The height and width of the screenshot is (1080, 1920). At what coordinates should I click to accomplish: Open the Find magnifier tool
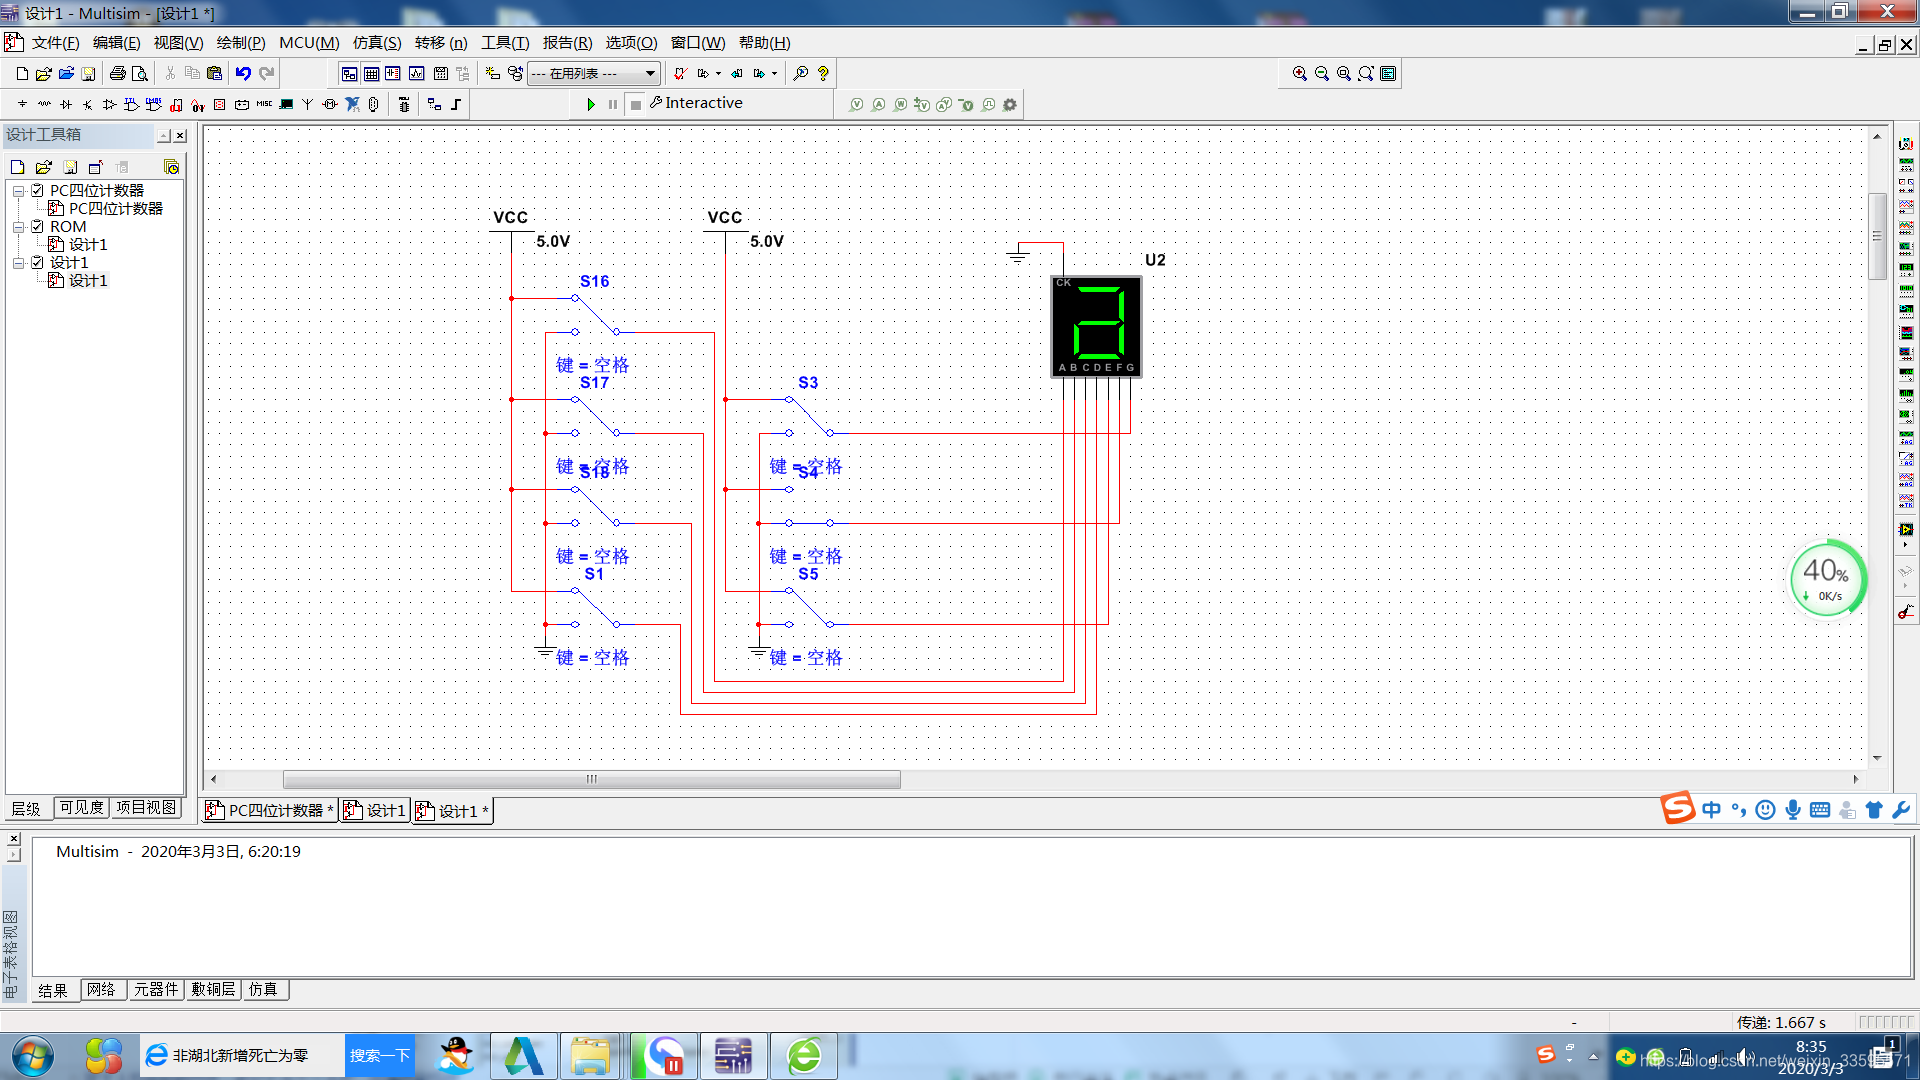(800, 74)
